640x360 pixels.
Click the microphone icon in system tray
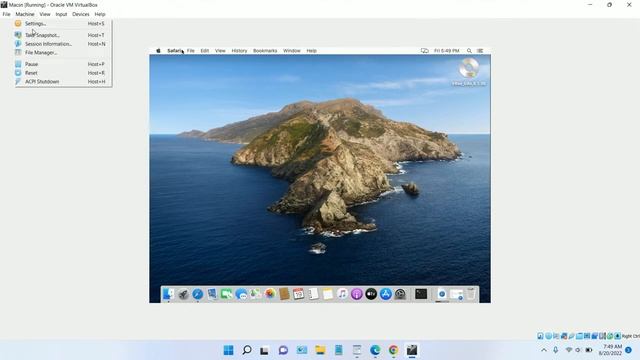556,350
